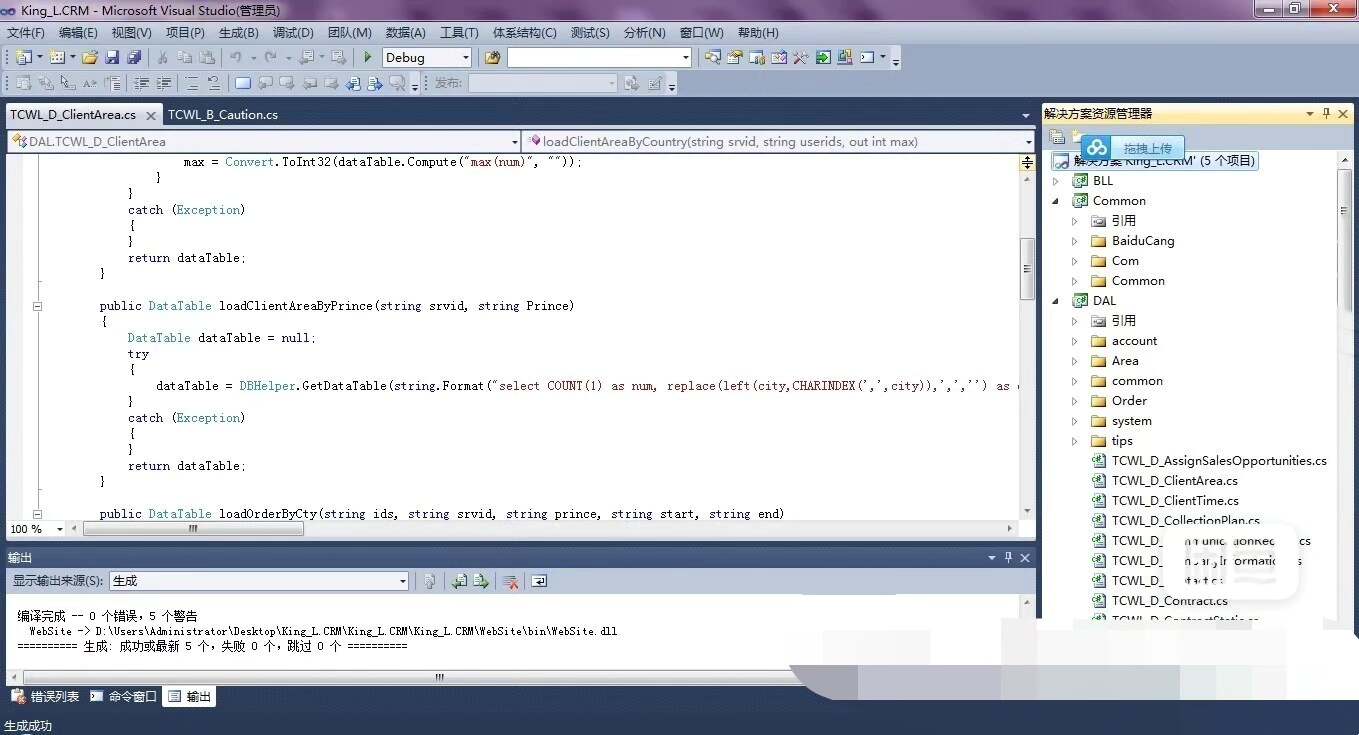Collapse the DAL project node

click(1055, 301)
